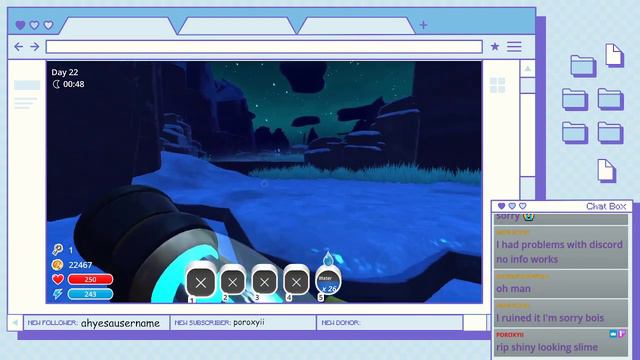Click the Day 22 label
Screen dimensions: 640x360
[x=64, y=72]
